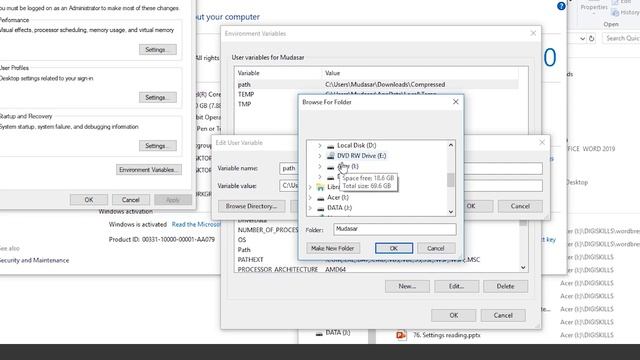Viewport: 640px width, 360px height.
Task: Close the Browse For Folder dialog
Action: click(x=456, y=102)
